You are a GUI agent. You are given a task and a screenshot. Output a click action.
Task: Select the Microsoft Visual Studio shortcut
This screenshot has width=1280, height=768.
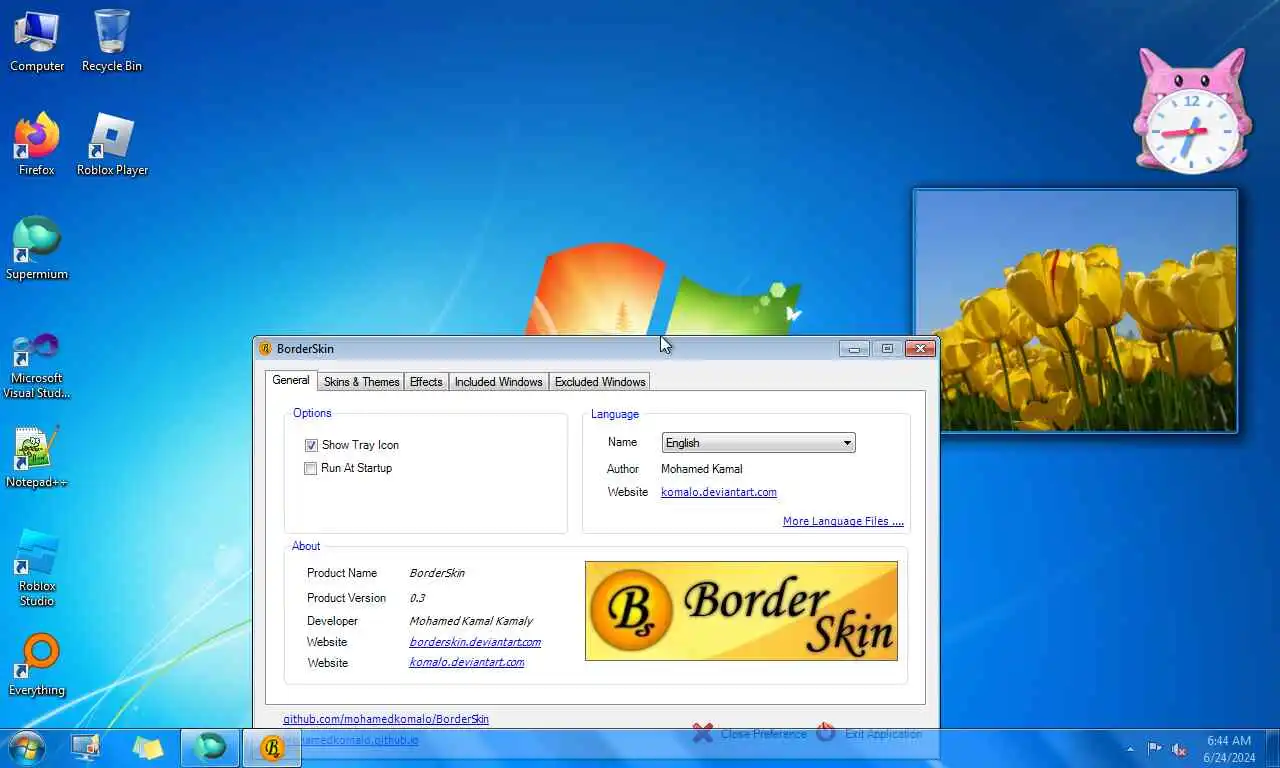point(37,366)
